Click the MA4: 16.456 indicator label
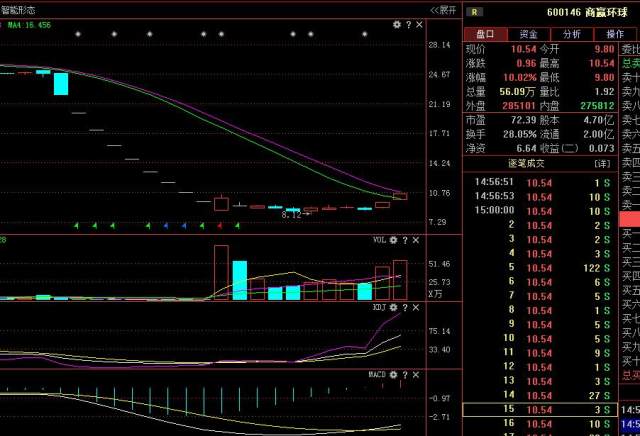The height and width of the screenshot is (436, 640). [x=29, y=25]
